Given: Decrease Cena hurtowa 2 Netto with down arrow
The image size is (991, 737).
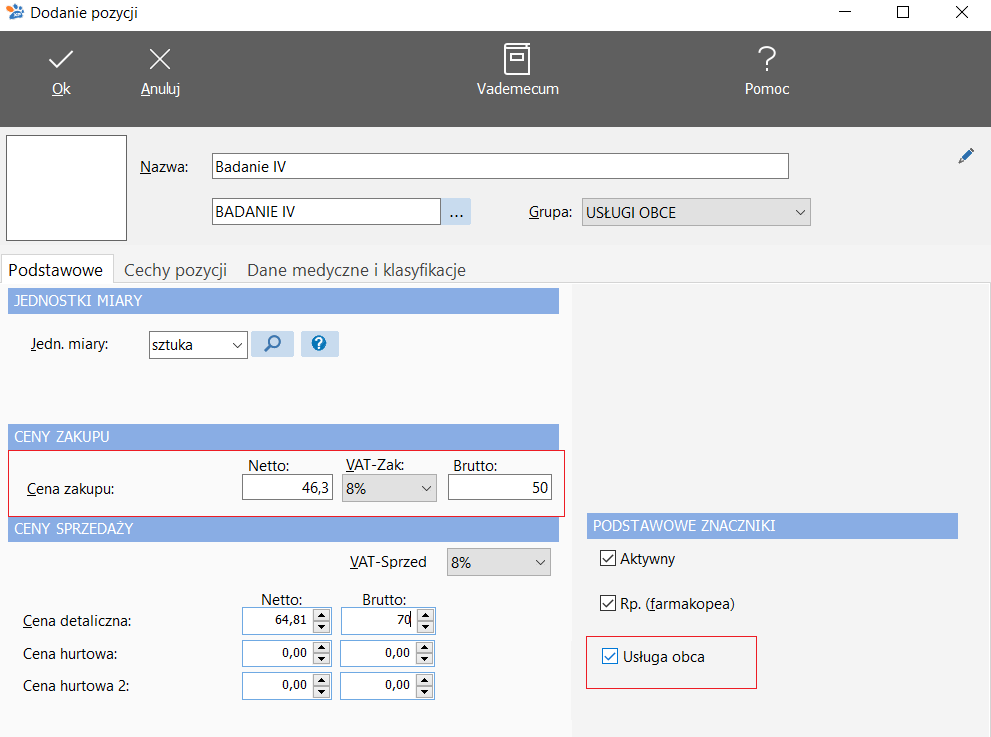Looking at the screenshot, I should pos(322,691).
